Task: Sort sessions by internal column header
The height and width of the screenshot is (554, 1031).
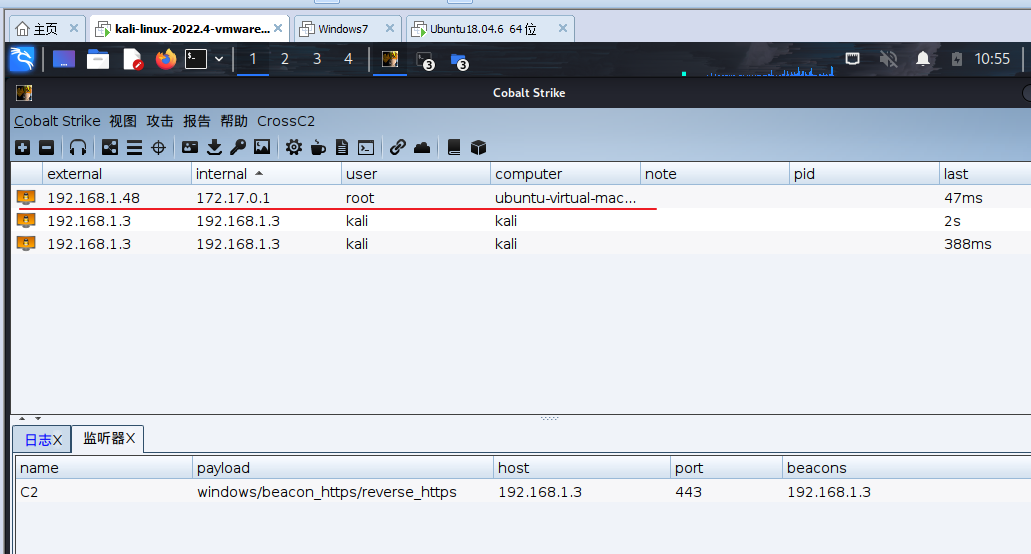Action: coord(266,173)
